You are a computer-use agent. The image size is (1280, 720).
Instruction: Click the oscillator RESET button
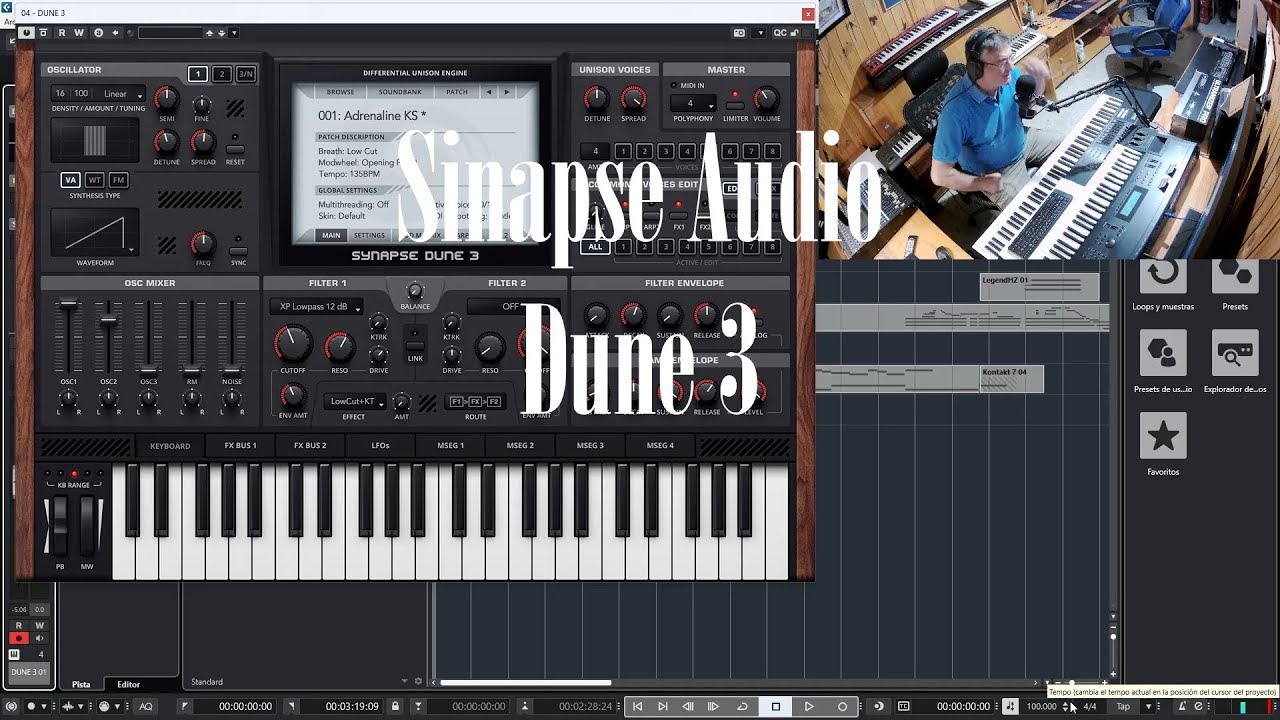[x=235, y=150]
